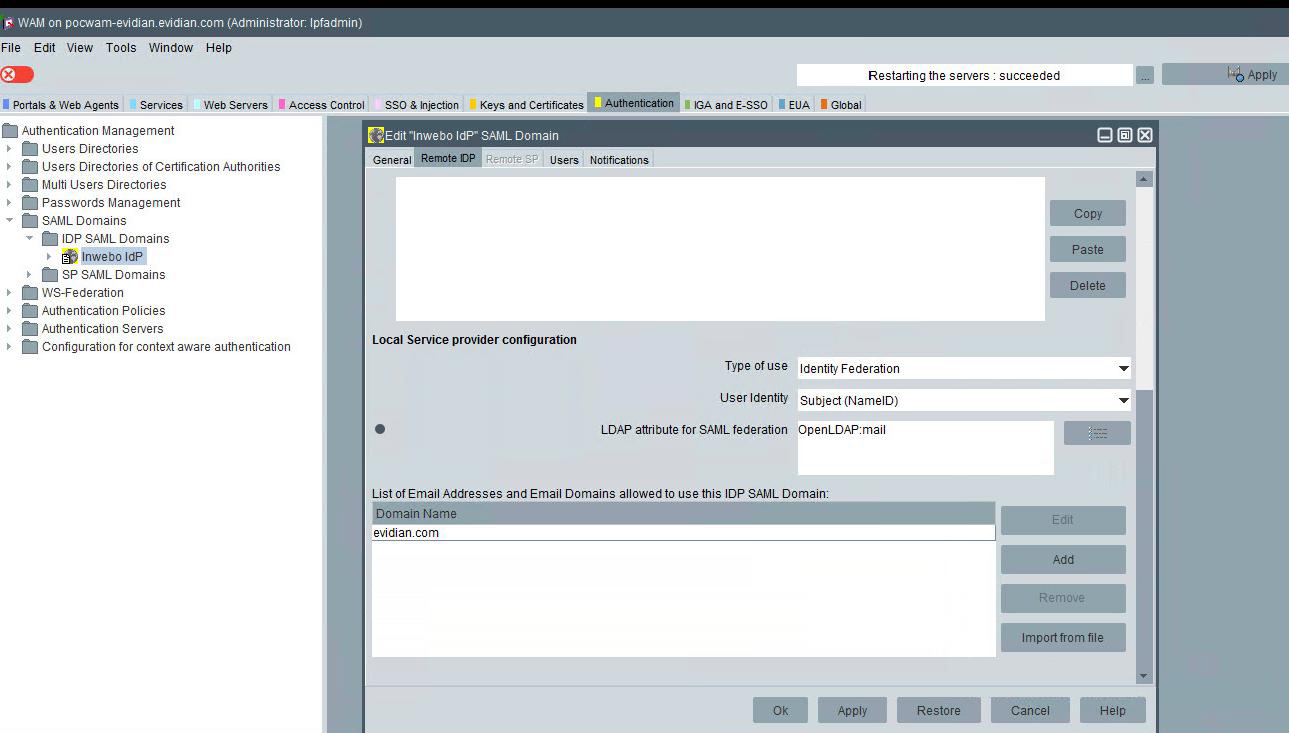Open the LDAP attribute list picker button
1289x733 pixels.
1097,433
